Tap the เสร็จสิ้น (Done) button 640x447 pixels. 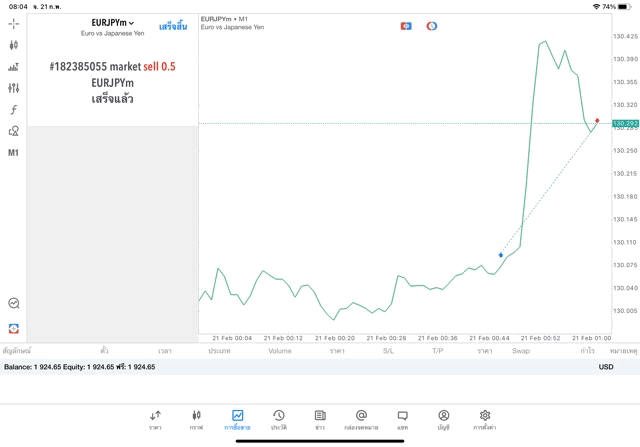point(172,26)
